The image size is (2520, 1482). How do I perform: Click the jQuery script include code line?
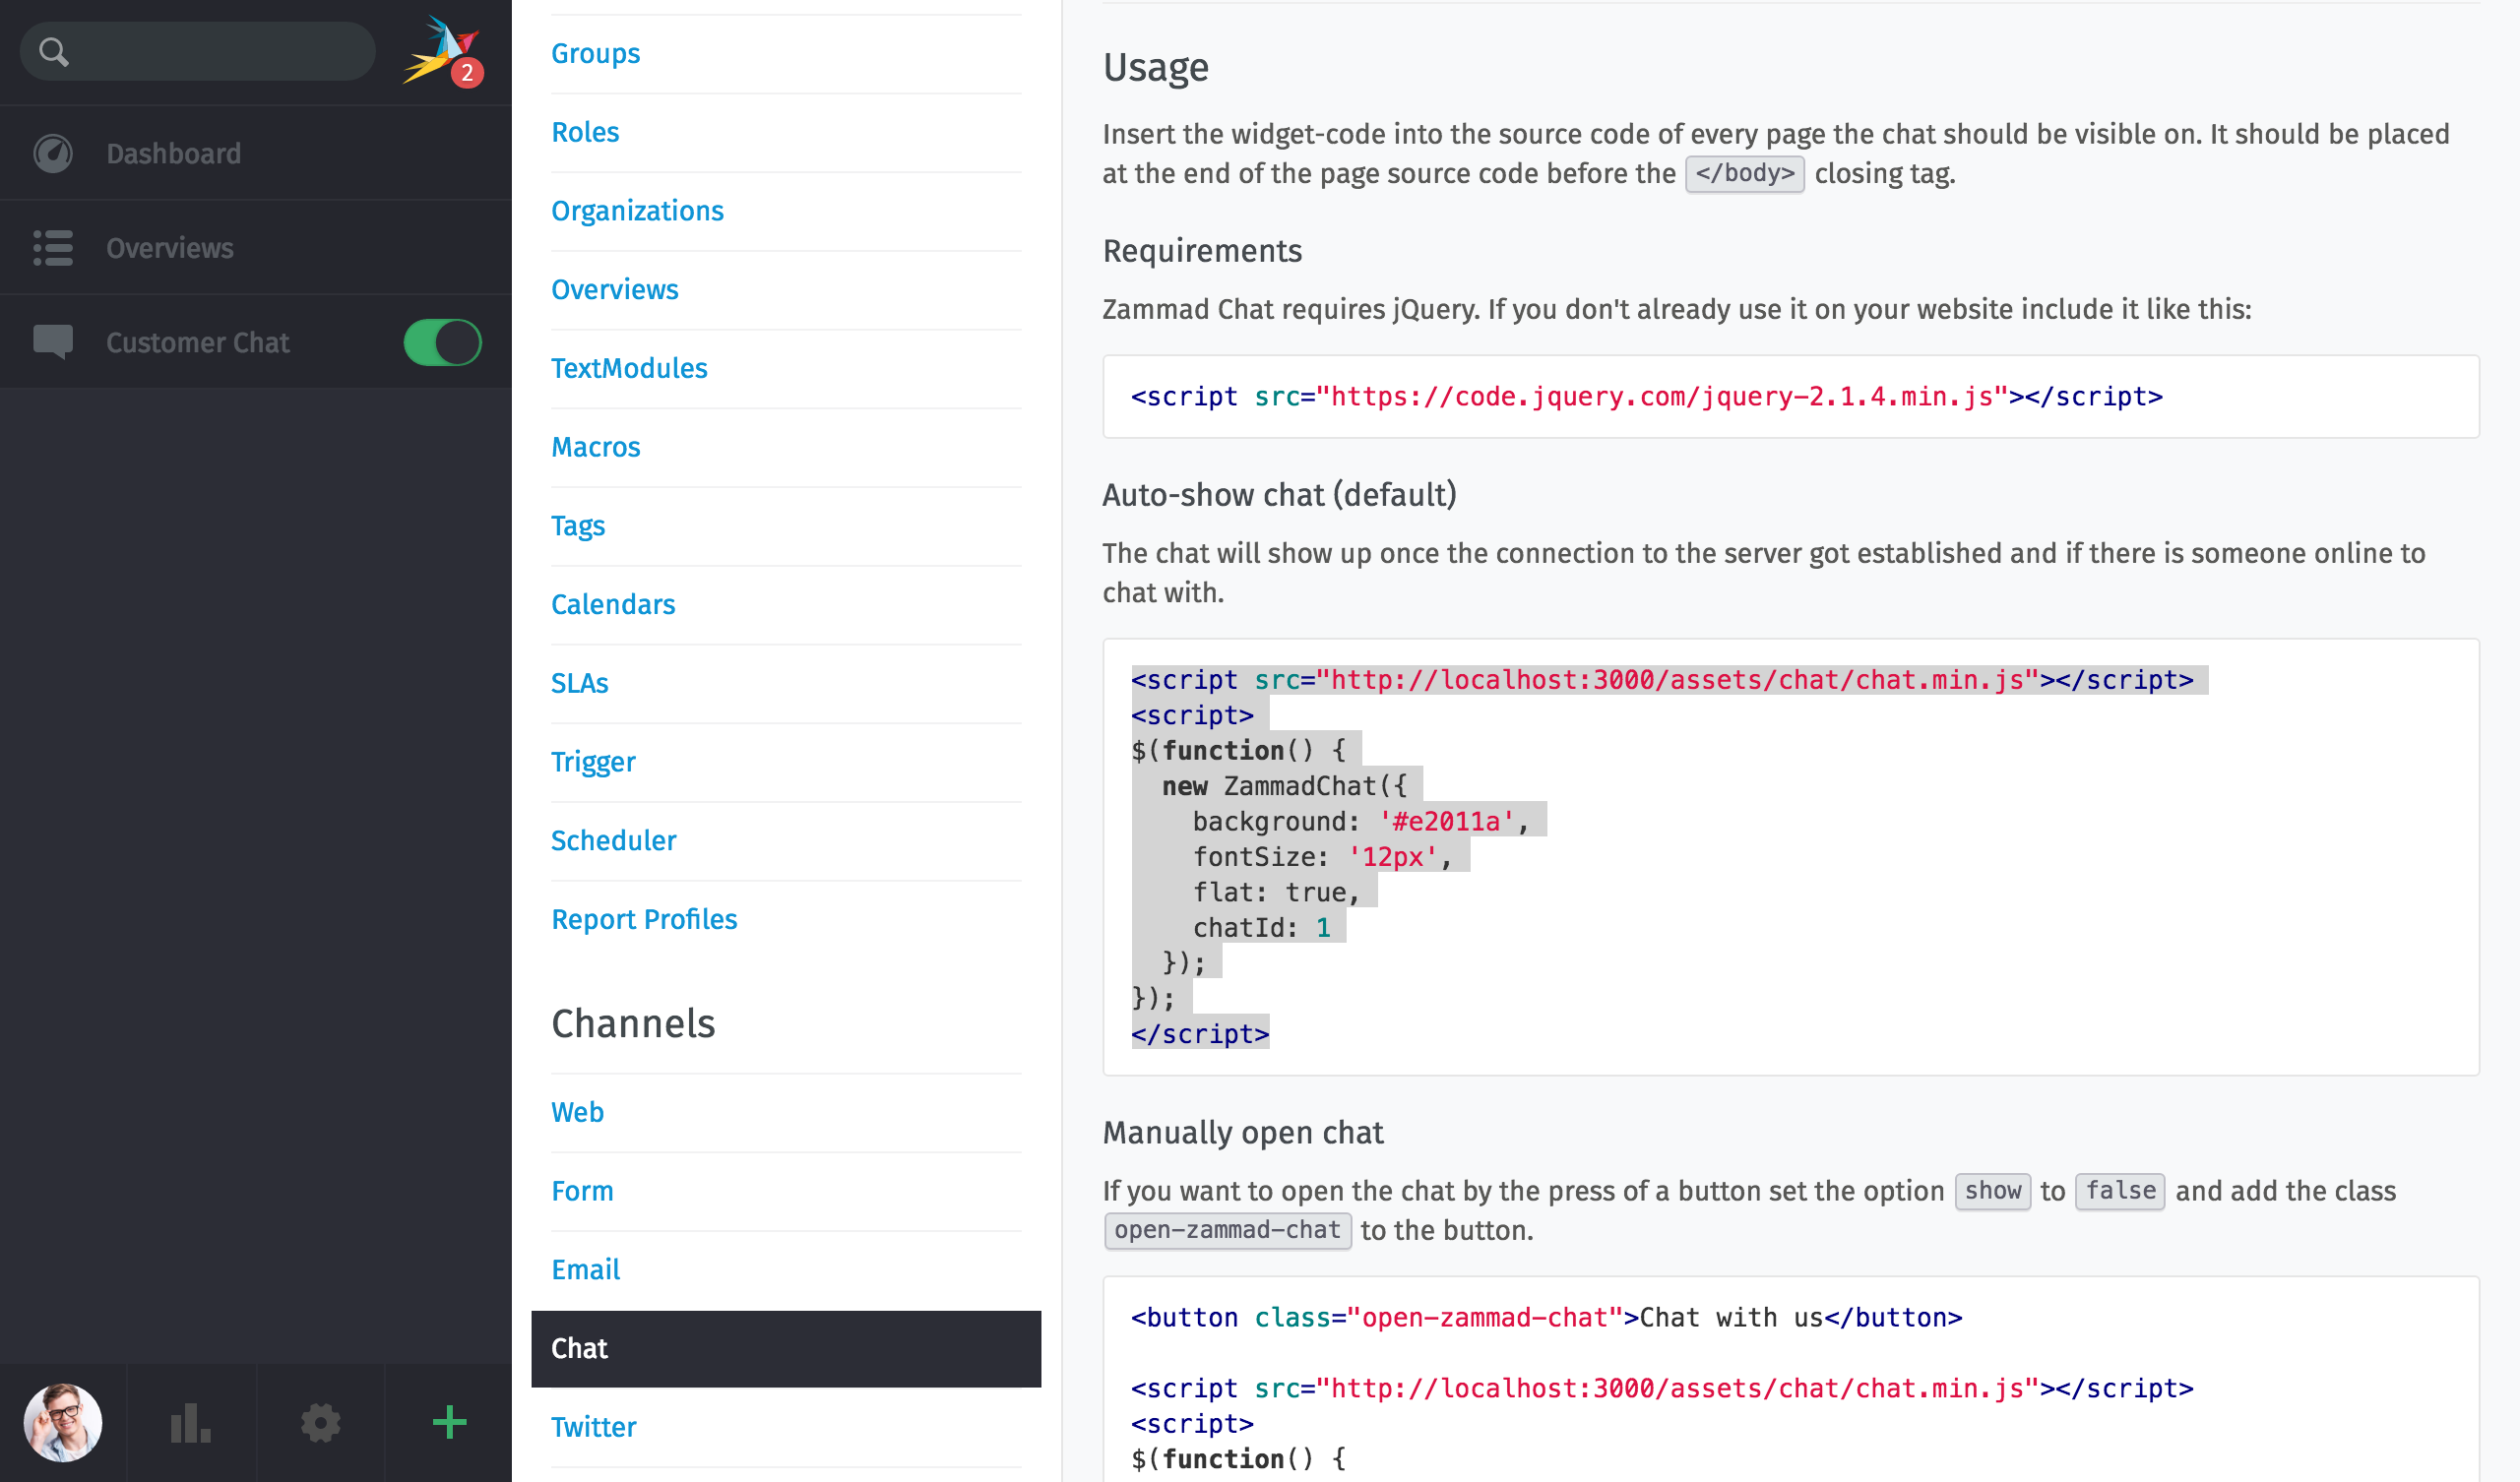coord(1647,397)
